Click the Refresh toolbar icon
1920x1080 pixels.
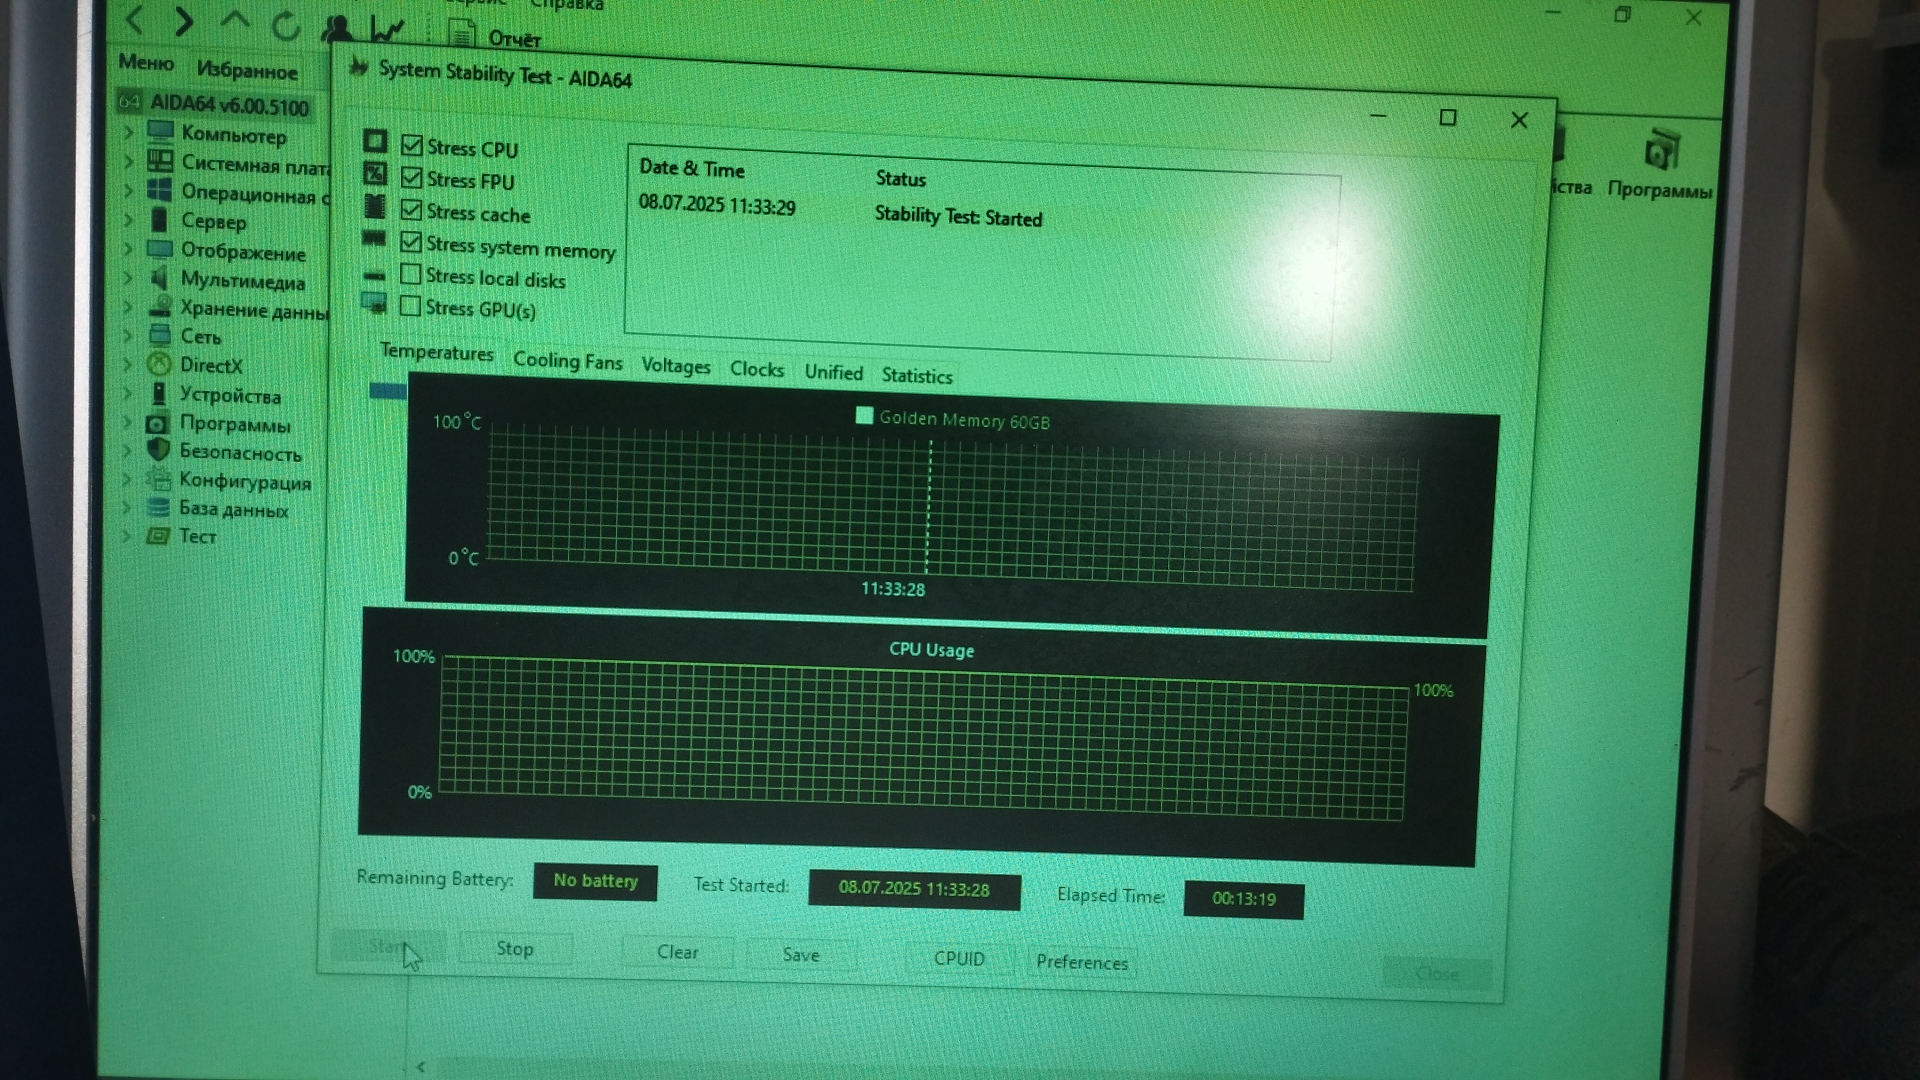286,26
